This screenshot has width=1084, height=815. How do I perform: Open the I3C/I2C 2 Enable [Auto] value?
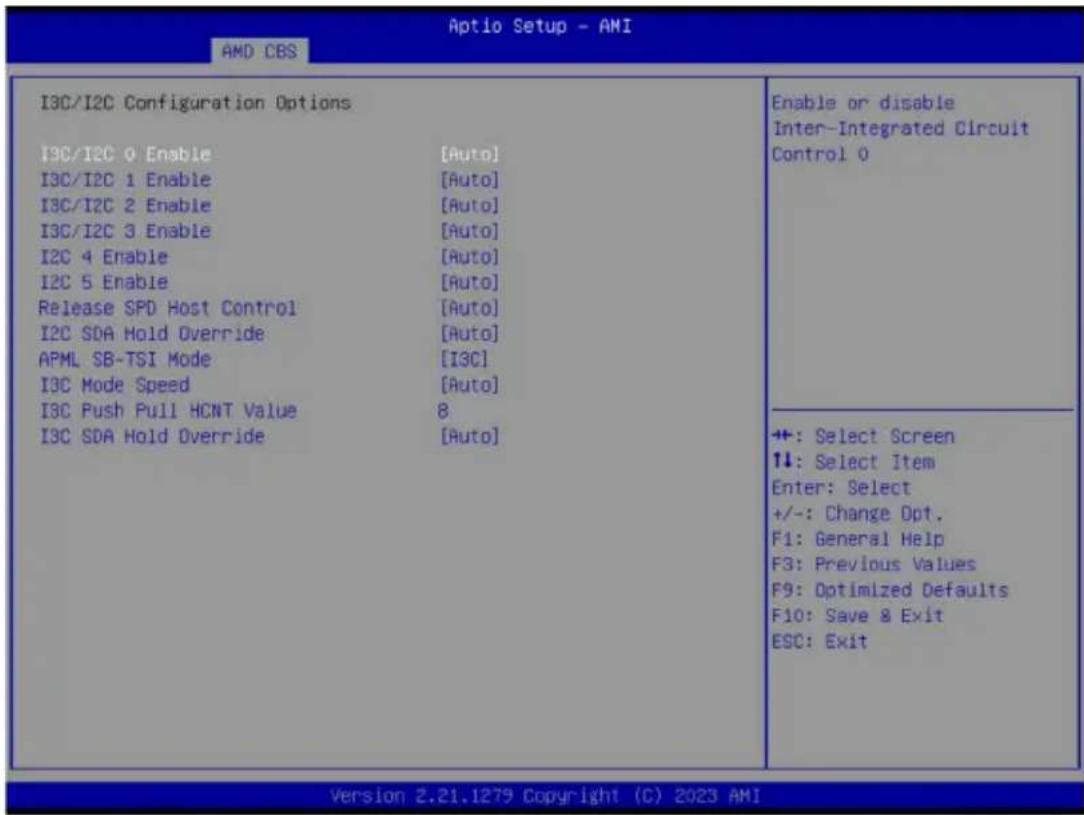[469, 205]
